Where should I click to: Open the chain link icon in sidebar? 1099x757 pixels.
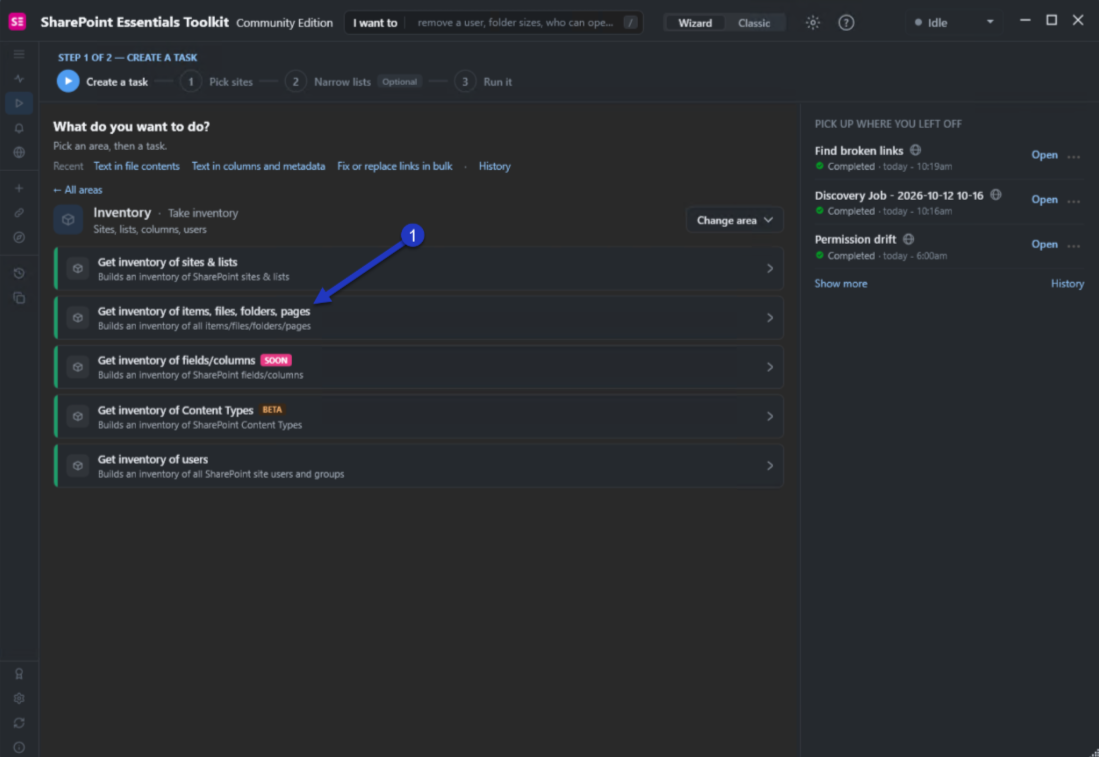[19, 212]
